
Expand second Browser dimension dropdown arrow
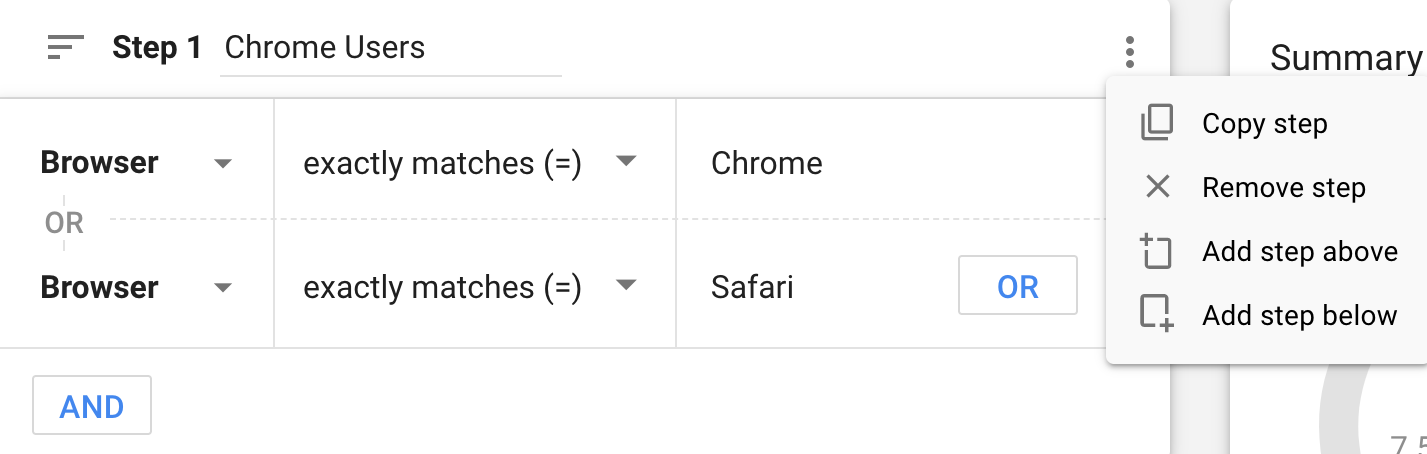(223, 288)
